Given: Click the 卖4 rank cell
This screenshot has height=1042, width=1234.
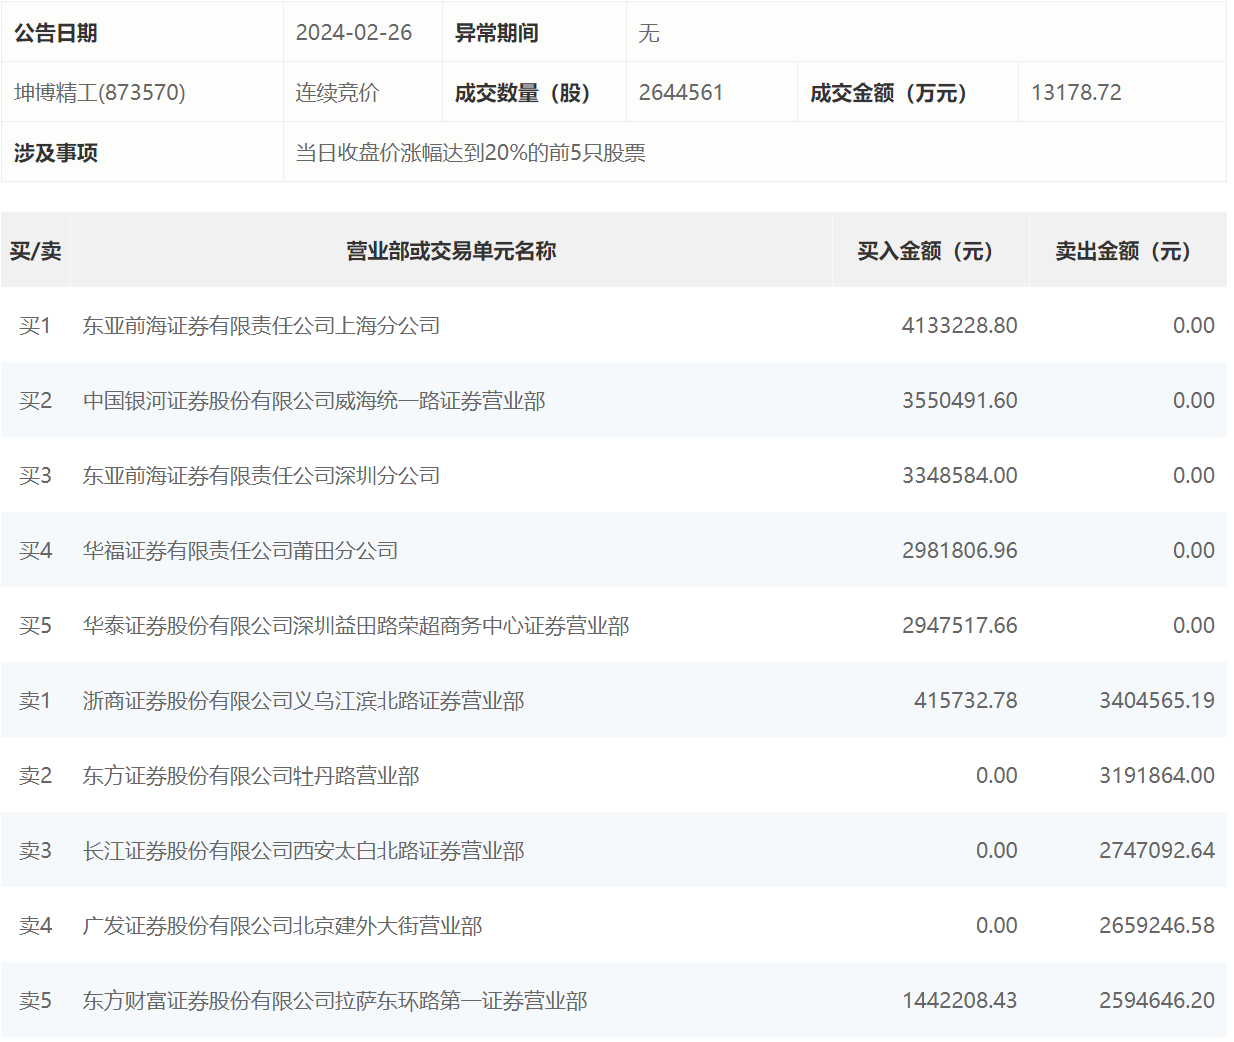Looking at the screenshot, I should 35,926.
